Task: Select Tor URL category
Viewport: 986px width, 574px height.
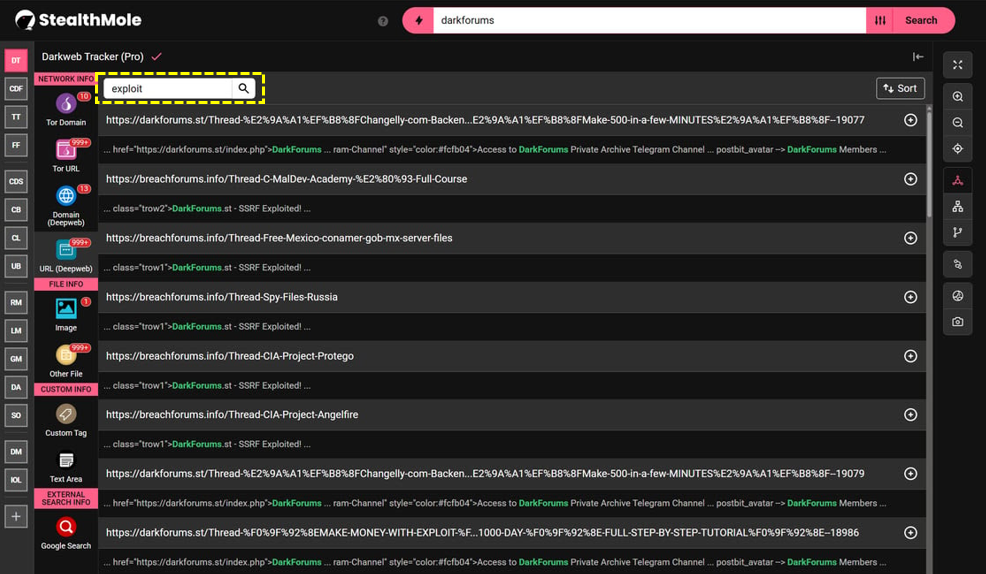Action: tap(66, 155)
